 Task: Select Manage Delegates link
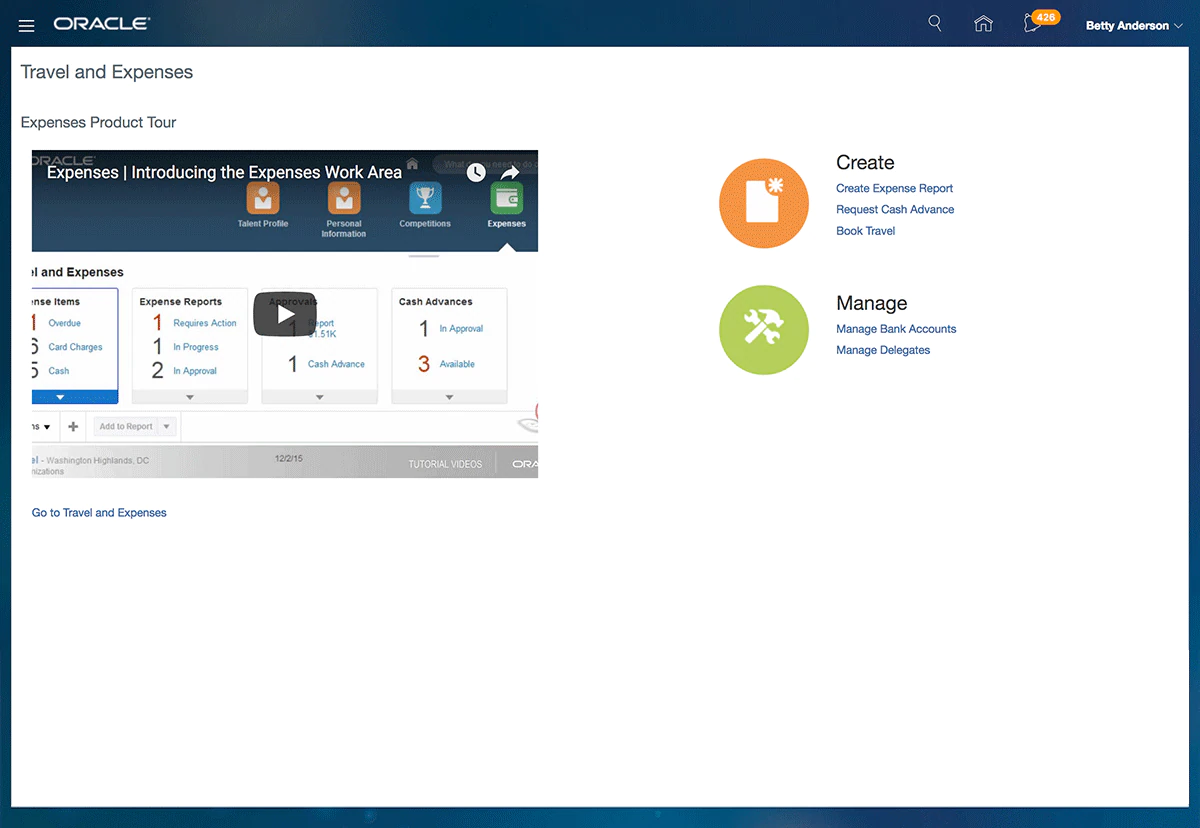coord(883,350)
